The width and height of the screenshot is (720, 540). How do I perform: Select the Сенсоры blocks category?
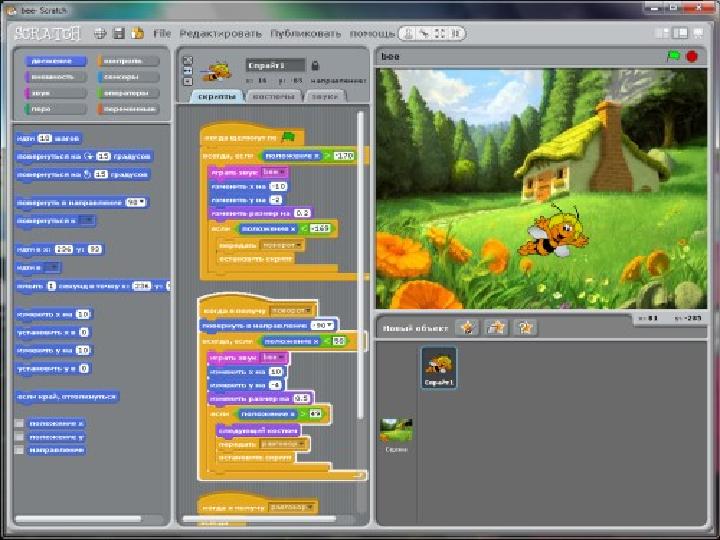click(x=128, y=77)
